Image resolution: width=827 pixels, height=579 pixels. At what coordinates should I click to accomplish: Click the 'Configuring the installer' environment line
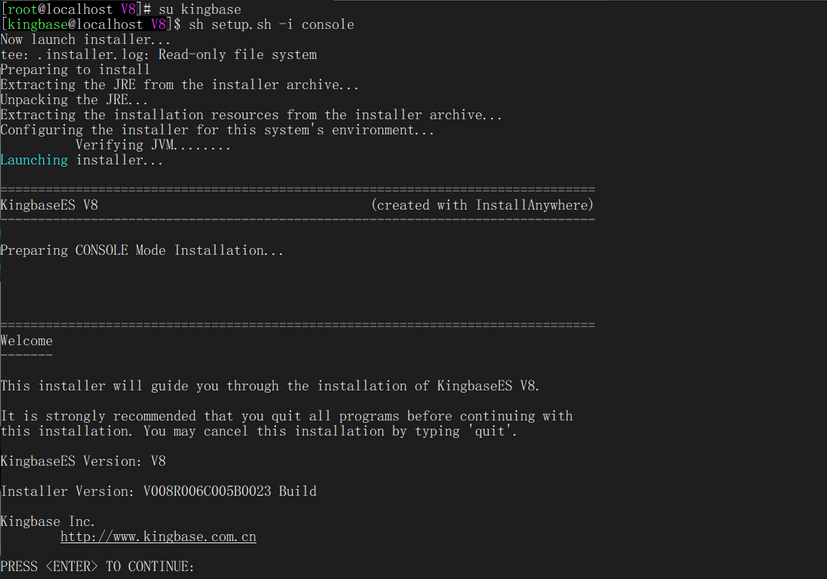(x=217, y=130)
